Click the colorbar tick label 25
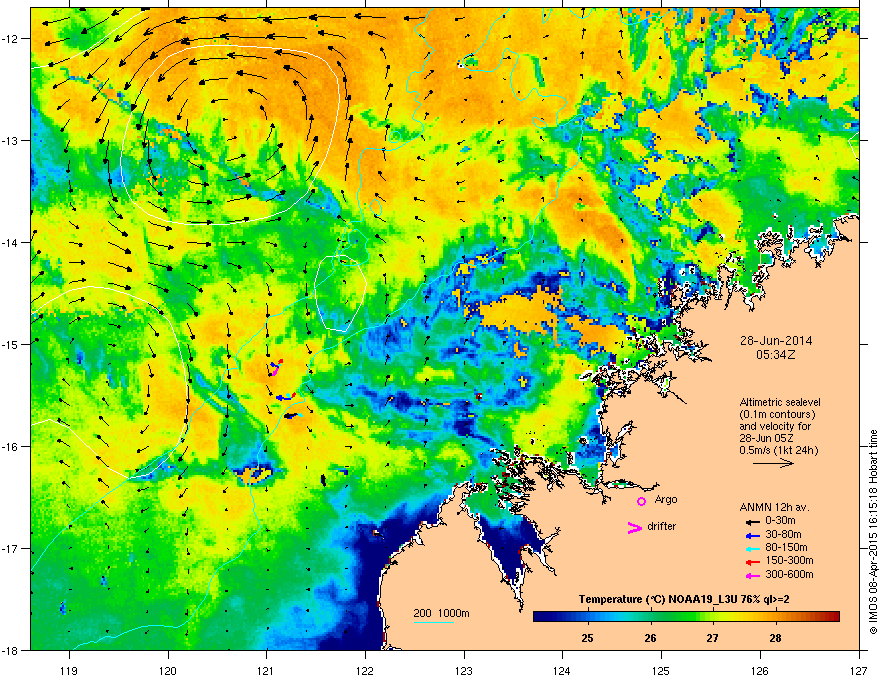 coord(588,638)
